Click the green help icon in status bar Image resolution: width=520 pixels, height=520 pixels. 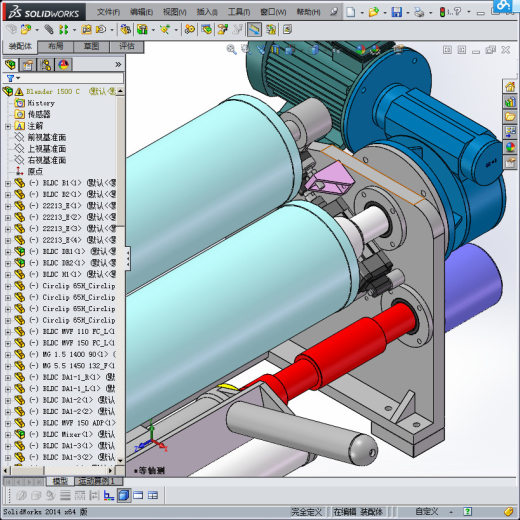pos(468,511)
